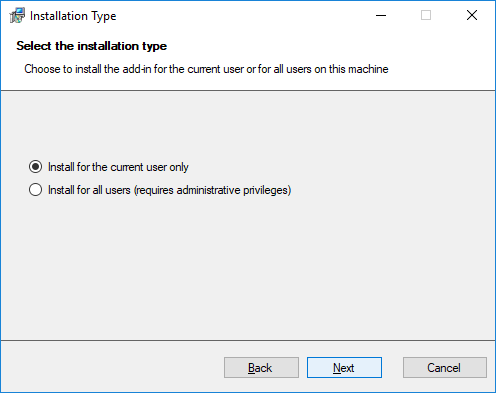Cancel the add-in installation
The image size is (496, 393).
(x=445, y=368)
